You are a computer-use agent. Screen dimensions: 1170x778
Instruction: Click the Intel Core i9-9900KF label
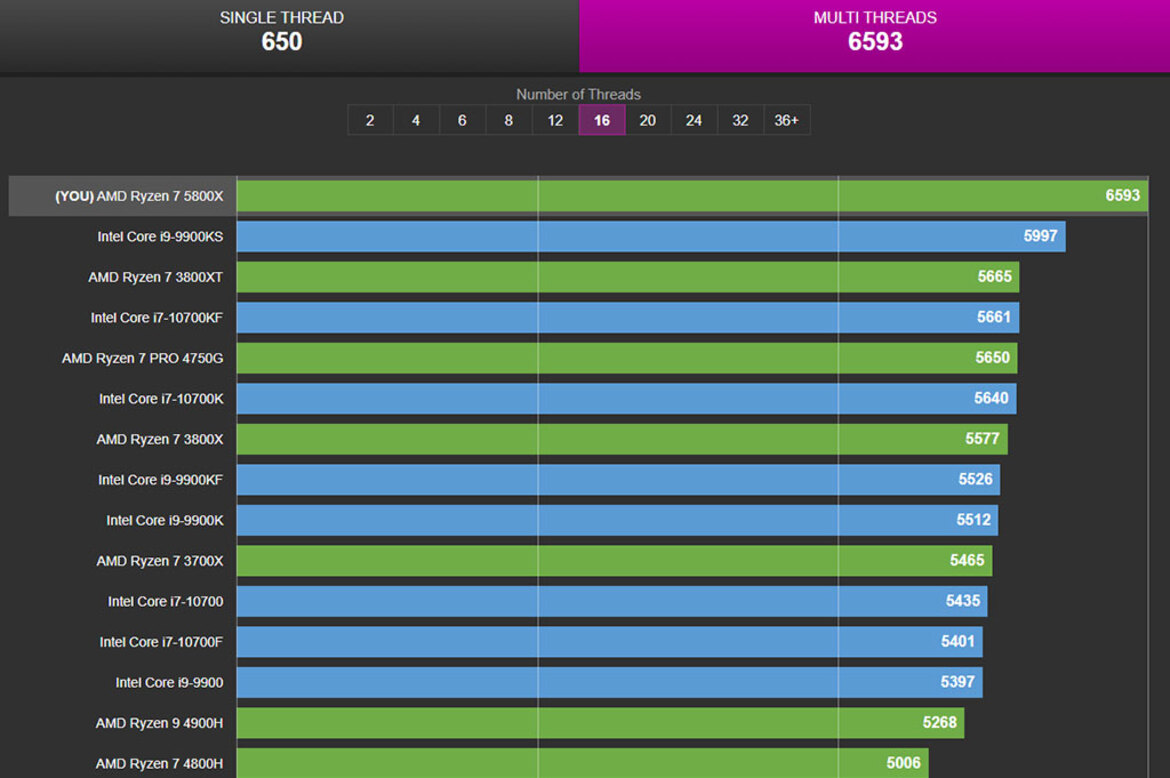160,480
